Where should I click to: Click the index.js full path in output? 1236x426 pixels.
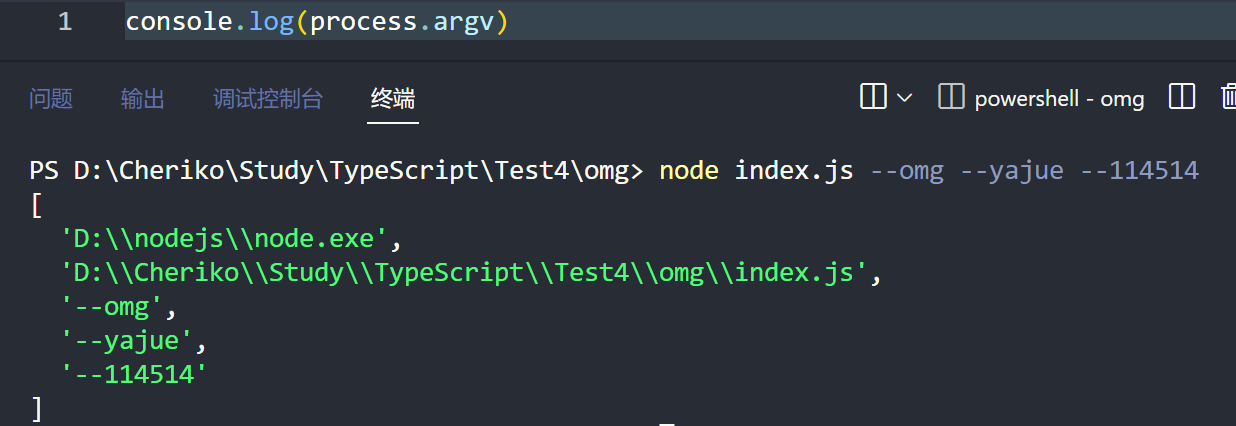[464, 273]
